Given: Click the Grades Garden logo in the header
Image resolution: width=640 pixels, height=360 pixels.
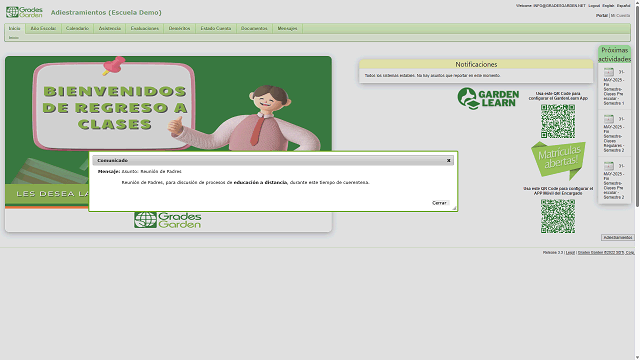Looking at the screenshot, I should 24,12.
